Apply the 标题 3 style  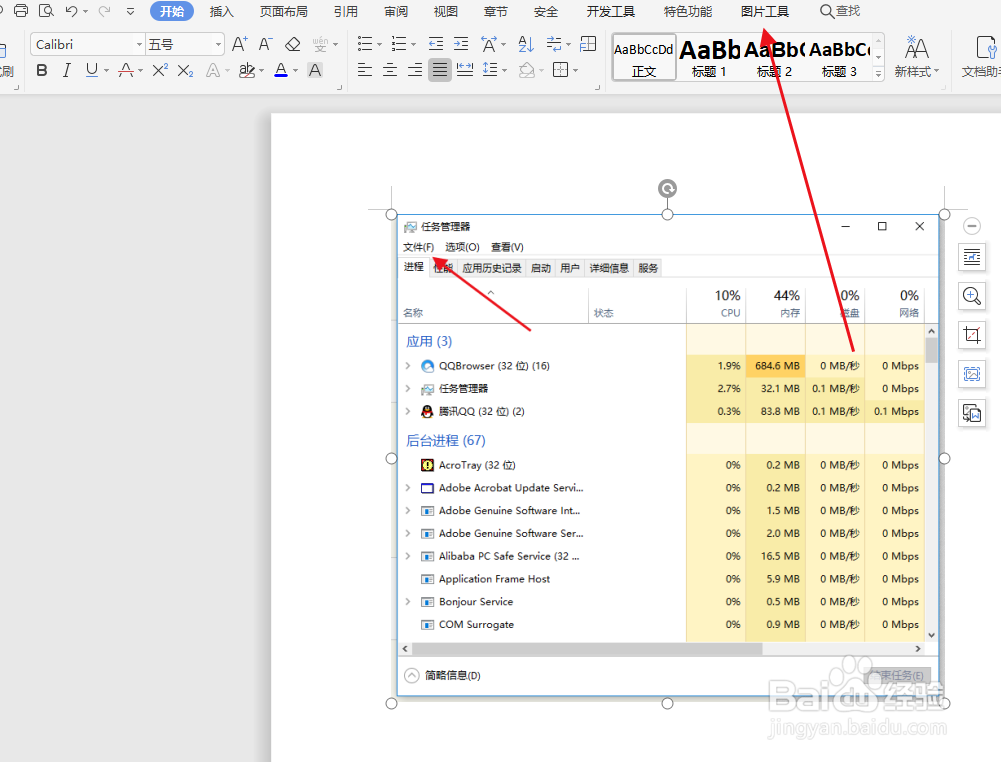coord(839,57)
